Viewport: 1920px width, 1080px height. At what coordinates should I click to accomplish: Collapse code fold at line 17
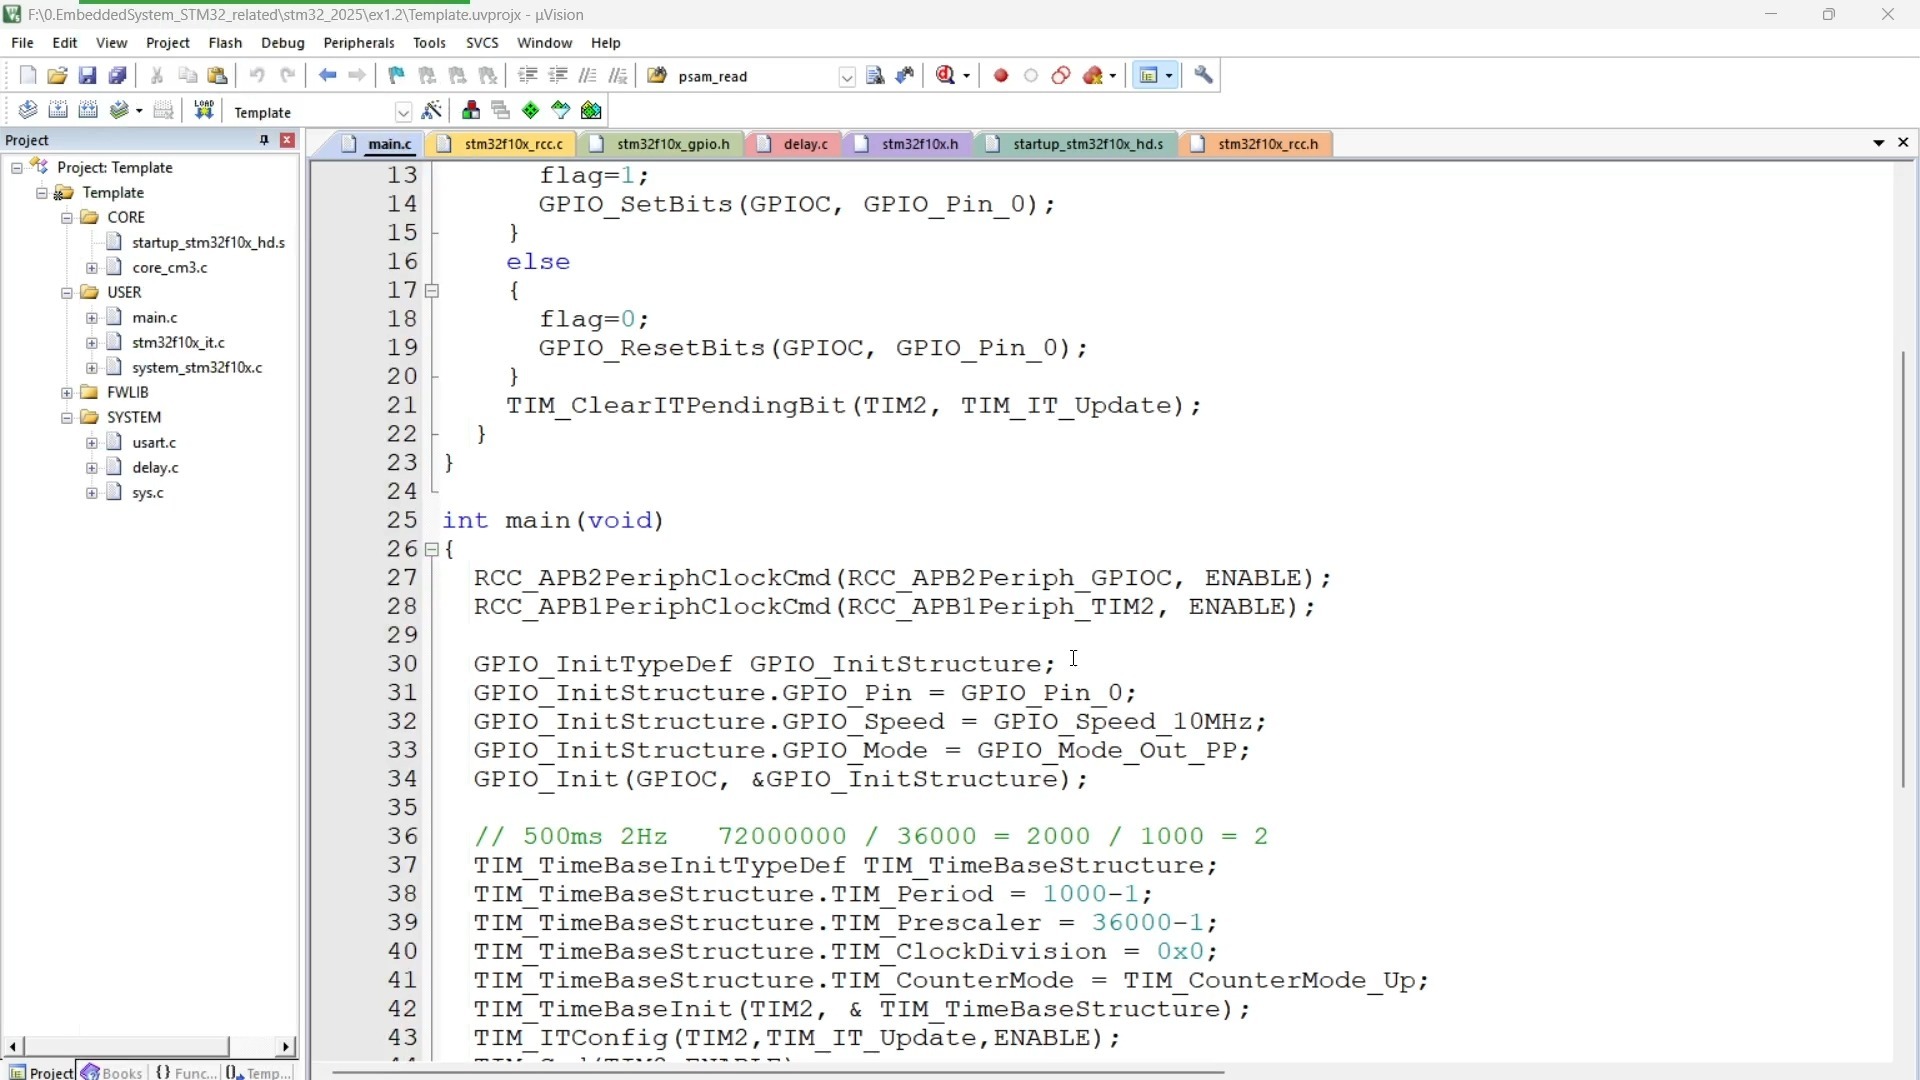coord(432,291)
